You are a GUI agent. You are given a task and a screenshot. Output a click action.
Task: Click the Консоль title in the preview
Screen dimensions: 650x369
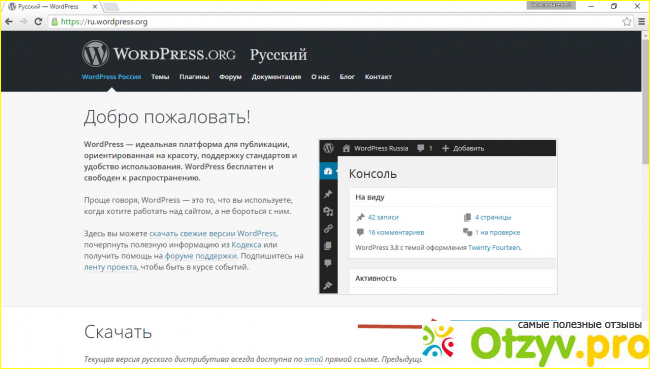[373, 174]
